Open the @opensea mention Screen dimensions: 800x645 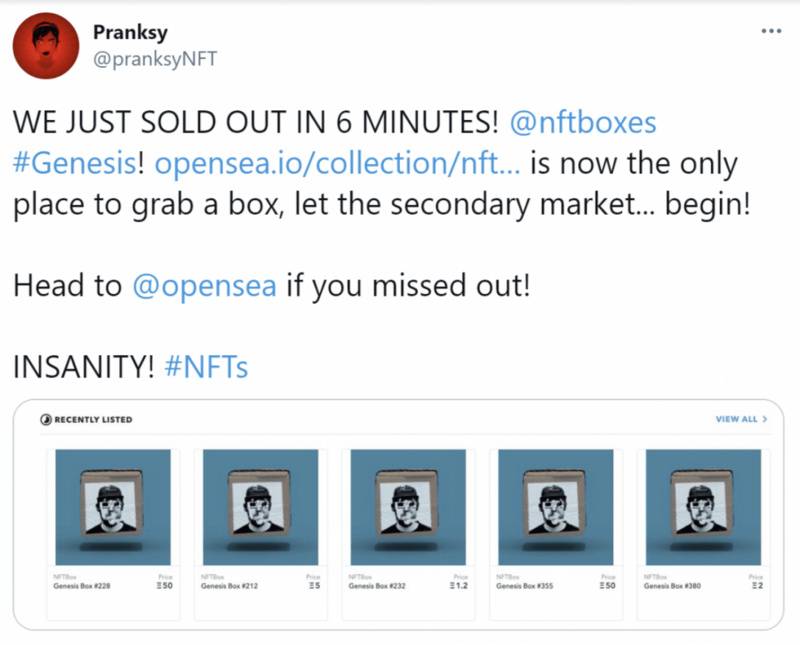click(x=205, y=285)
